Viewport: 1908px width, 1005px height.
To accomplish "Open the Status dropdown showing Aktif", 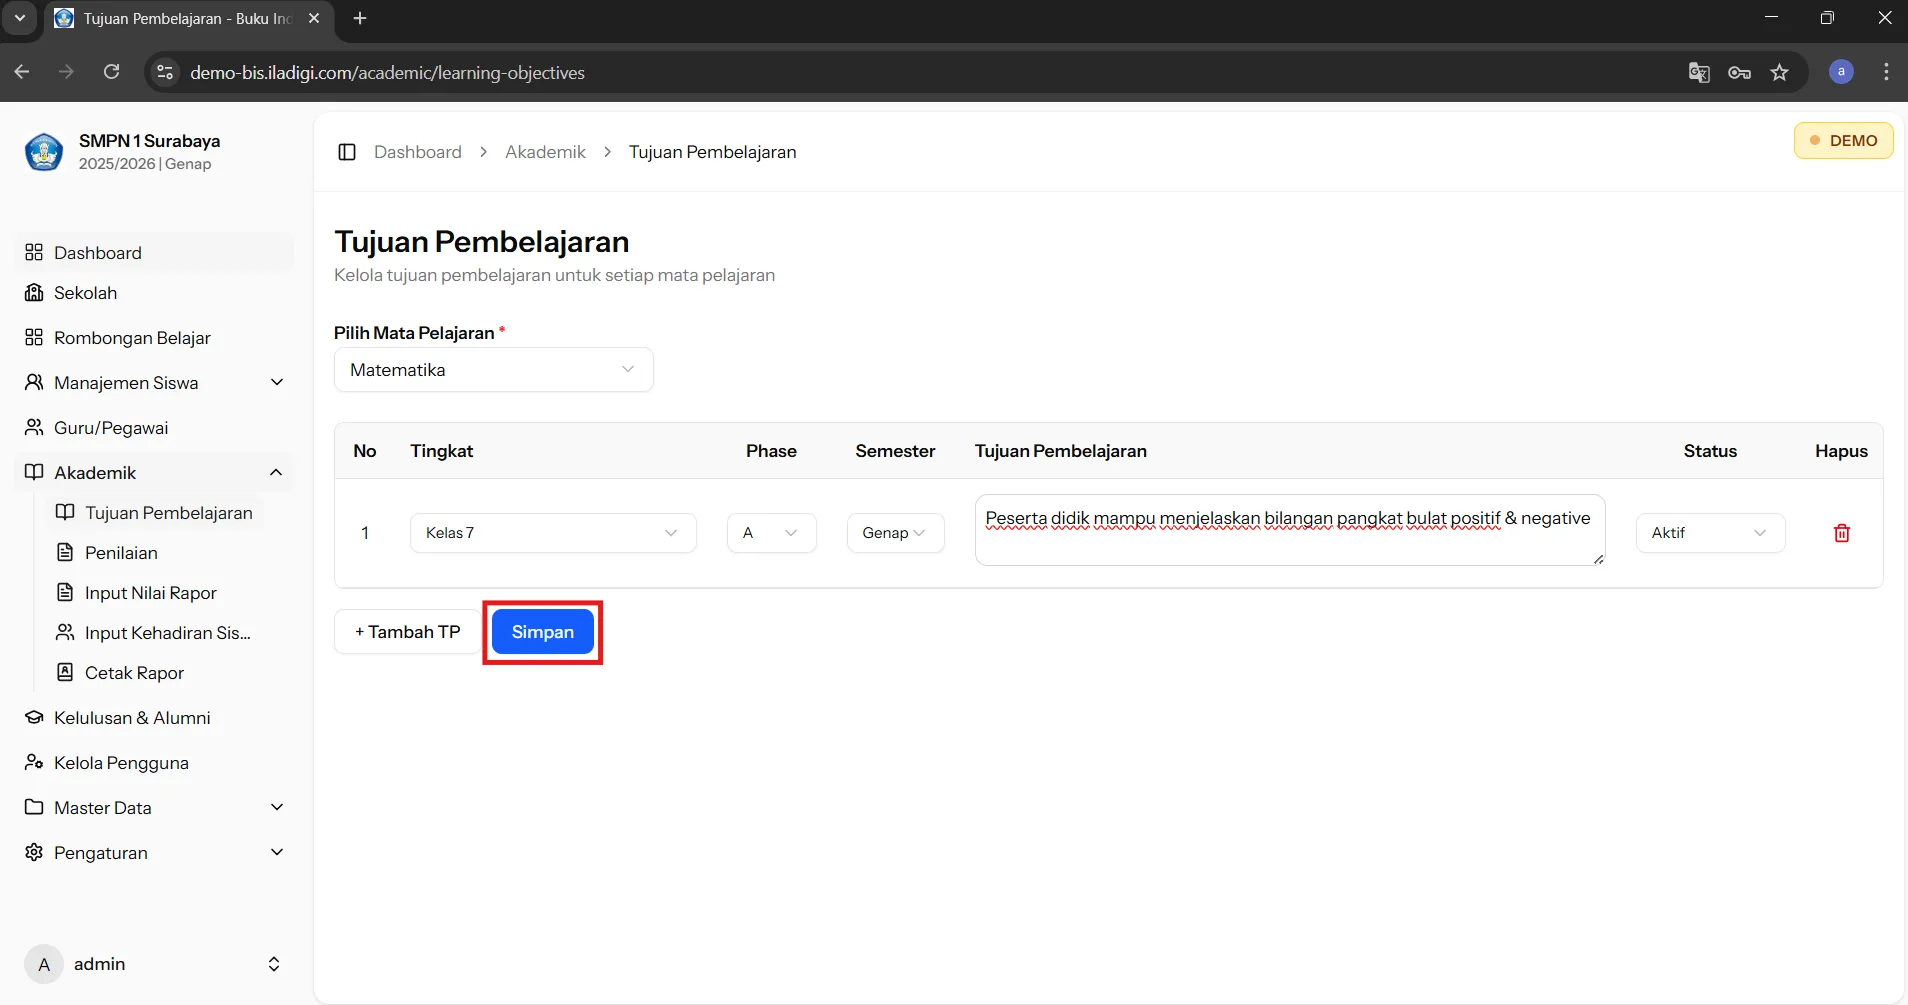I will point(1710,533).
